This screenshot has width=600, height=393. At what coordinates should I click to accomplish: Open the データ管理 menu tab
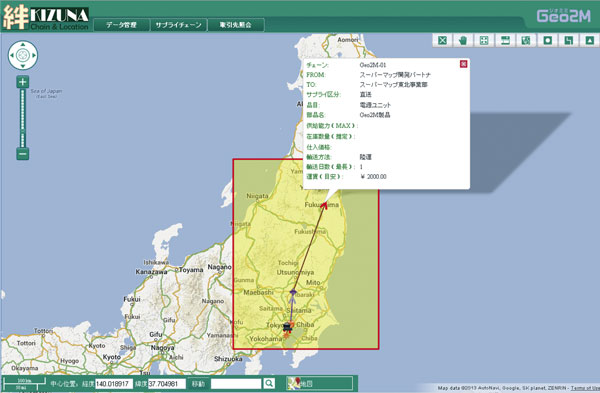121,25
